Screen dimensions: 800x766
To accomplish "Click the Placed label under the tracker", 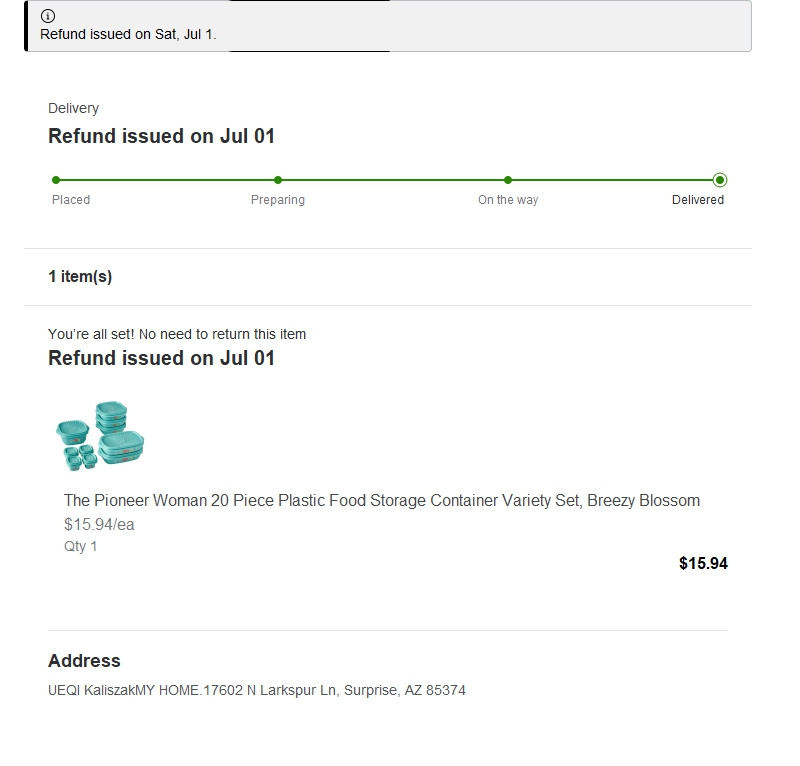I will 71,200.
